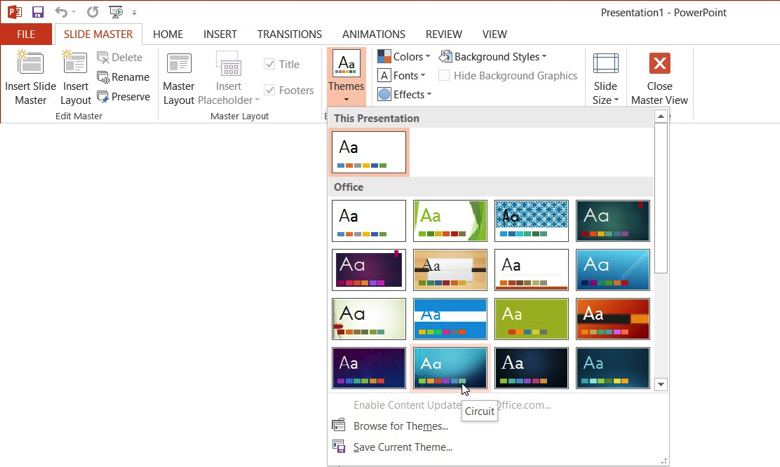Enable Hide Background Graphics checkbox
Screen dimensions: 780x467
[444, 76]
